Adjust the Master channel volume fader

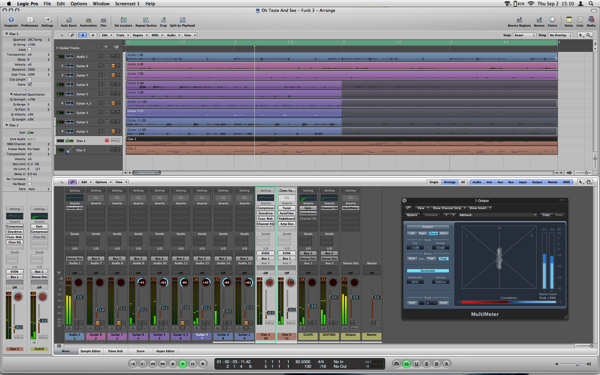click(x=377, y=297)
